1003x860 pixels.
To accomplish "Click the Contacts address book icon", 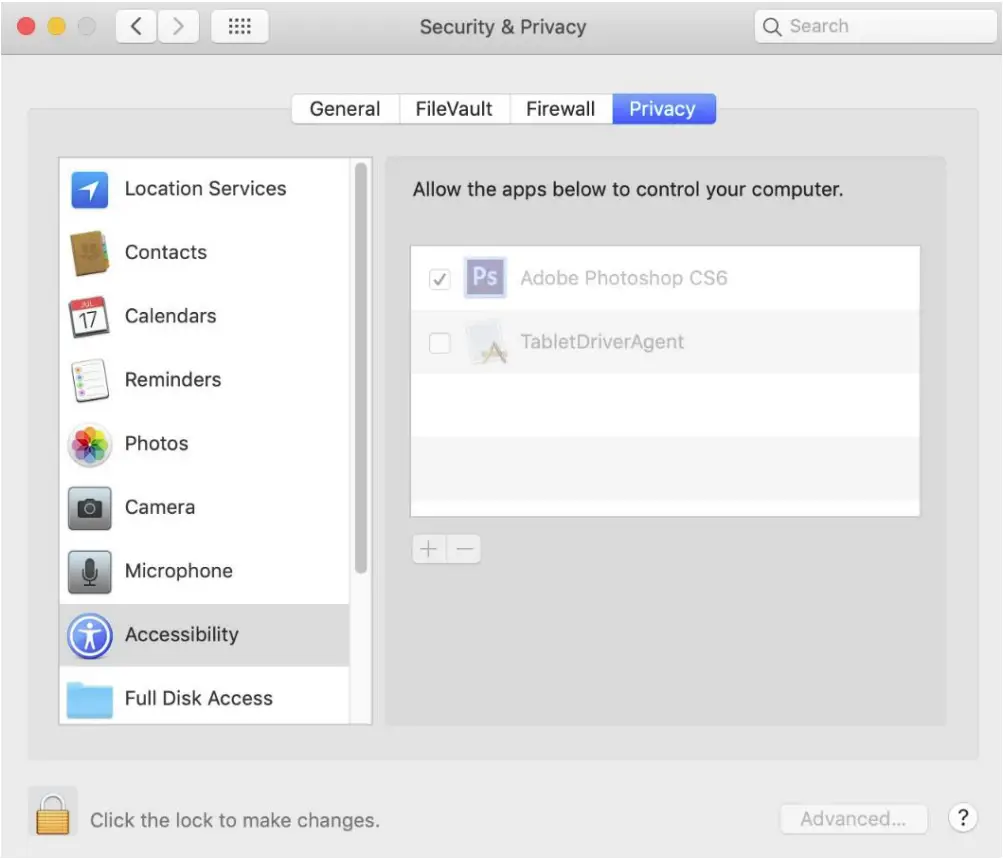I will pos(90,253).
